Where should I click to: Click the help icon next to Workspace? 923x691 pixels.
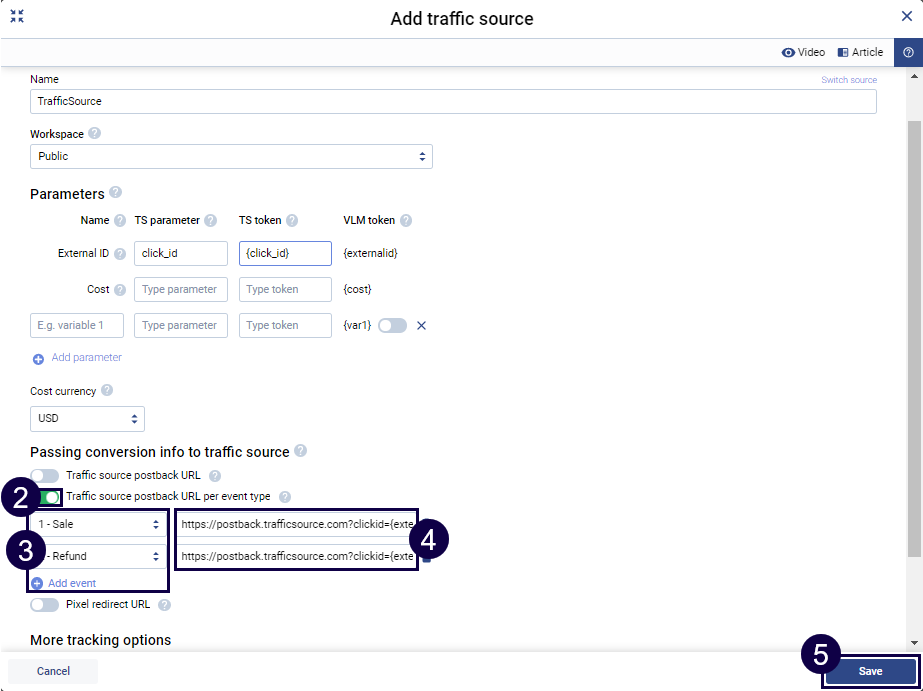(x=95, y=134)
